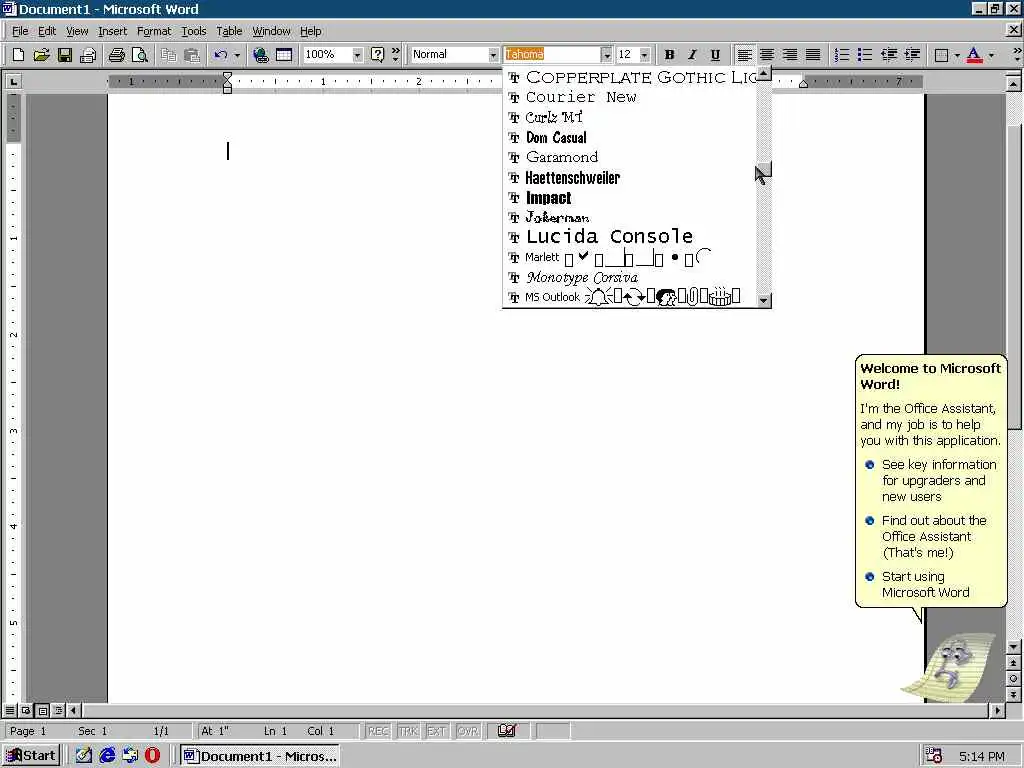The image size is (1024, 768).
Task: Toggle italic formatting
Action: [692, 55]
